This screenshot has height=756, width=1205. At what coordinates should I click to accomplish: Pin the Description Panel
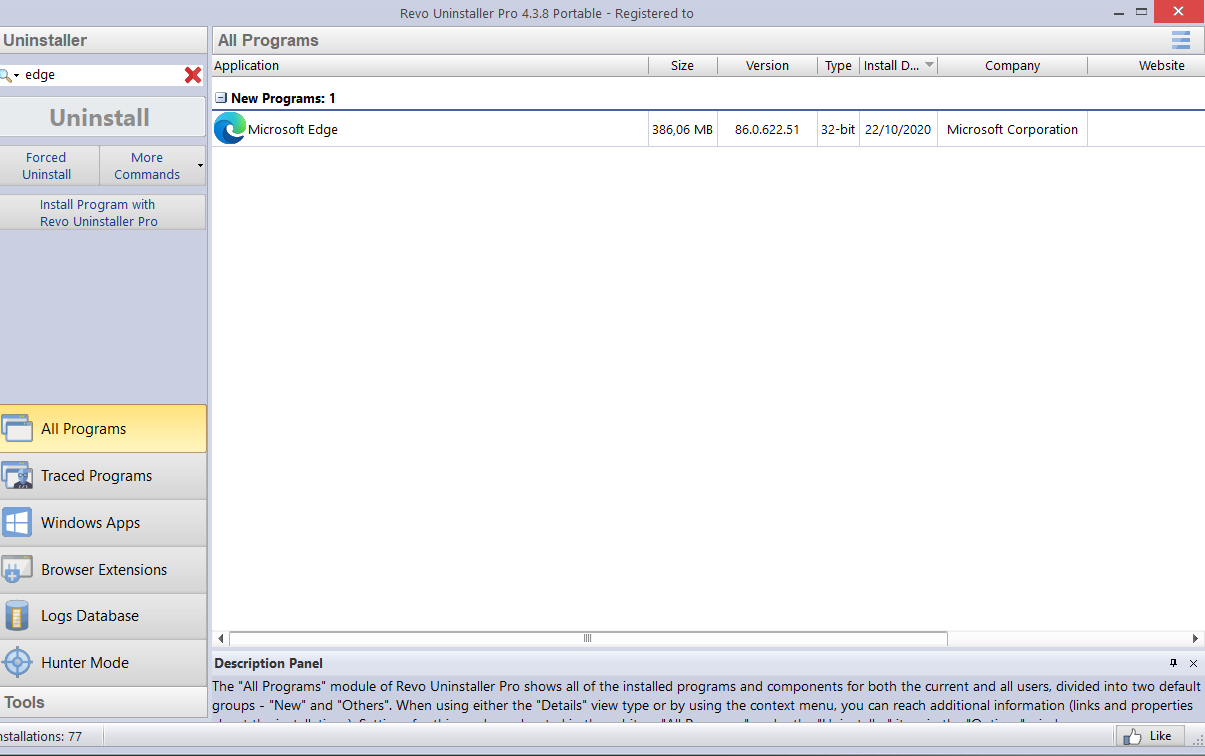pyautogui.click(x=1174, y=663)
